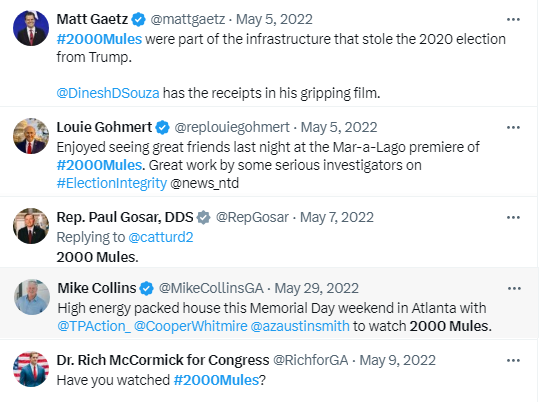This screenshot has height=405, width=540.
Task: Open the @CooperWhitmire mention
Action: (190, 326)
